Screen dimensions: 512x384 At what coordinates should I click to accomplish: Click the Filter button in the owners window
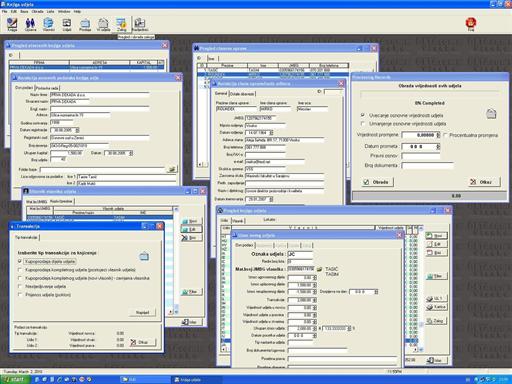[191, 292]
